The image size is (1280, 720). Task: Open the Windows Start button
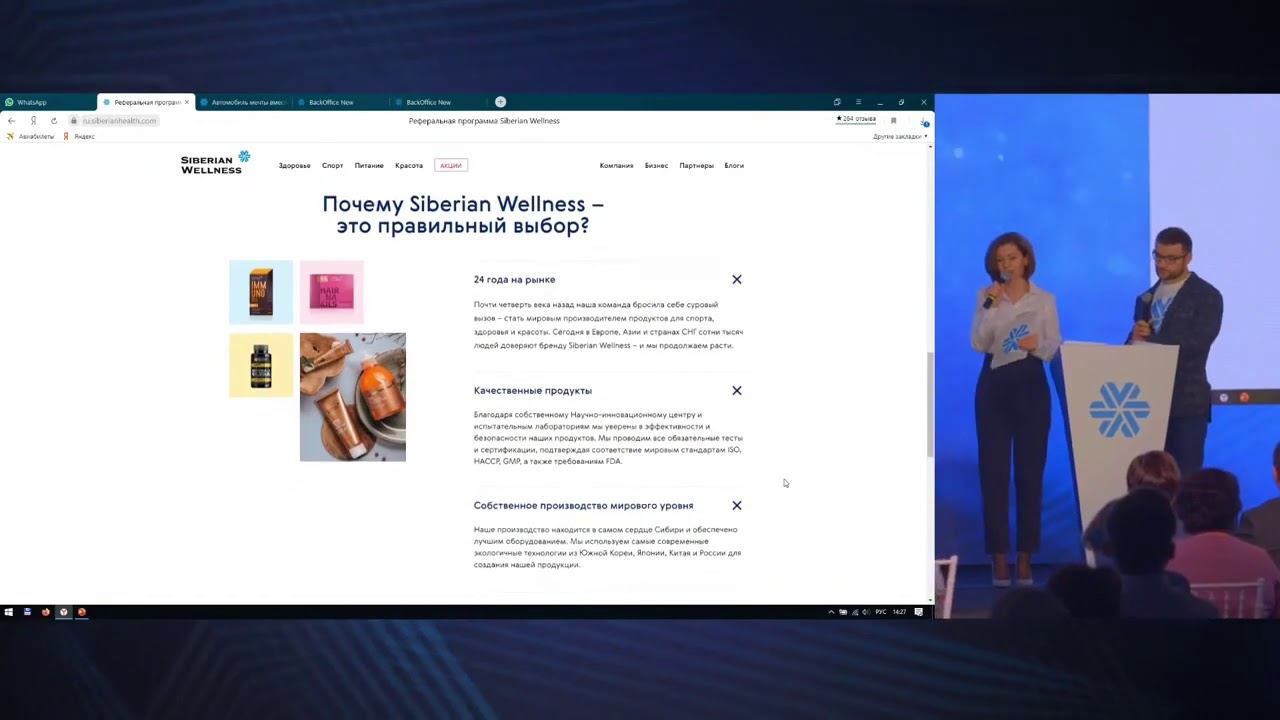click(9, 612)
